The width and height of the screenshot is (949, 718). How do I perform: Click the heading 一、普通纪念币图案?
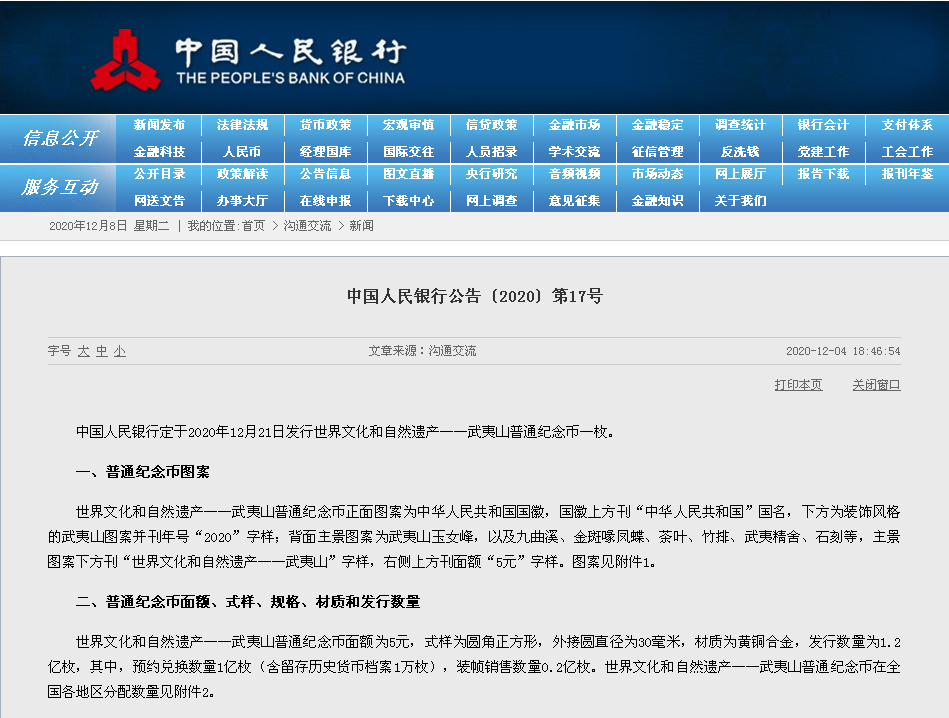tap(143, 472)
